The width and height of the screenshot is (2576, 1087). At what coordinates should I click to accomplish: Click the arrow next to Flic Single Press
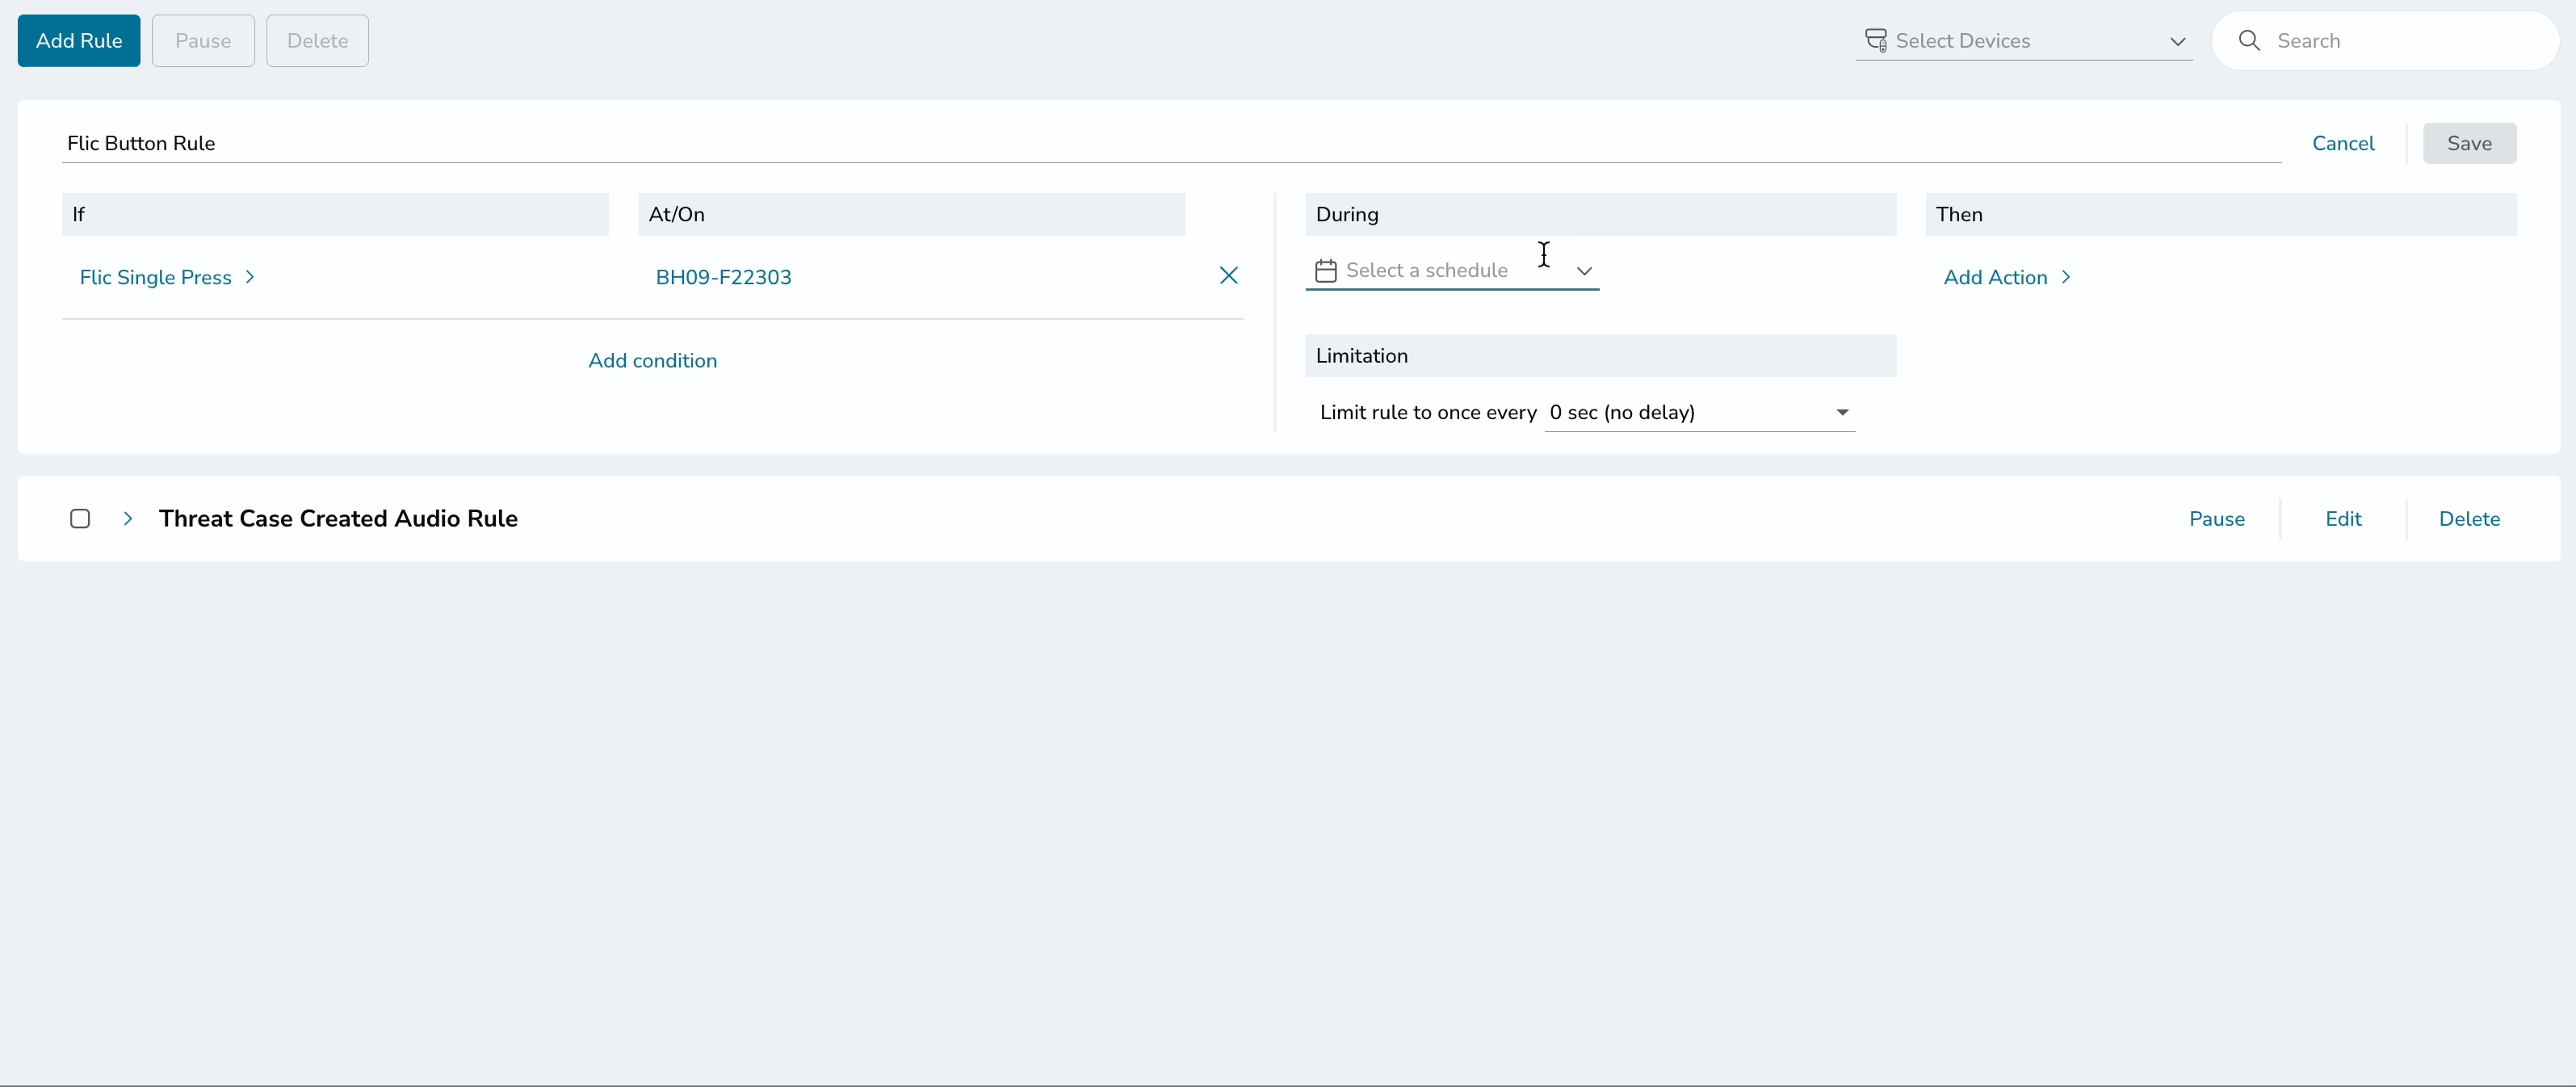pyautogui.click(x=250, y=277)
